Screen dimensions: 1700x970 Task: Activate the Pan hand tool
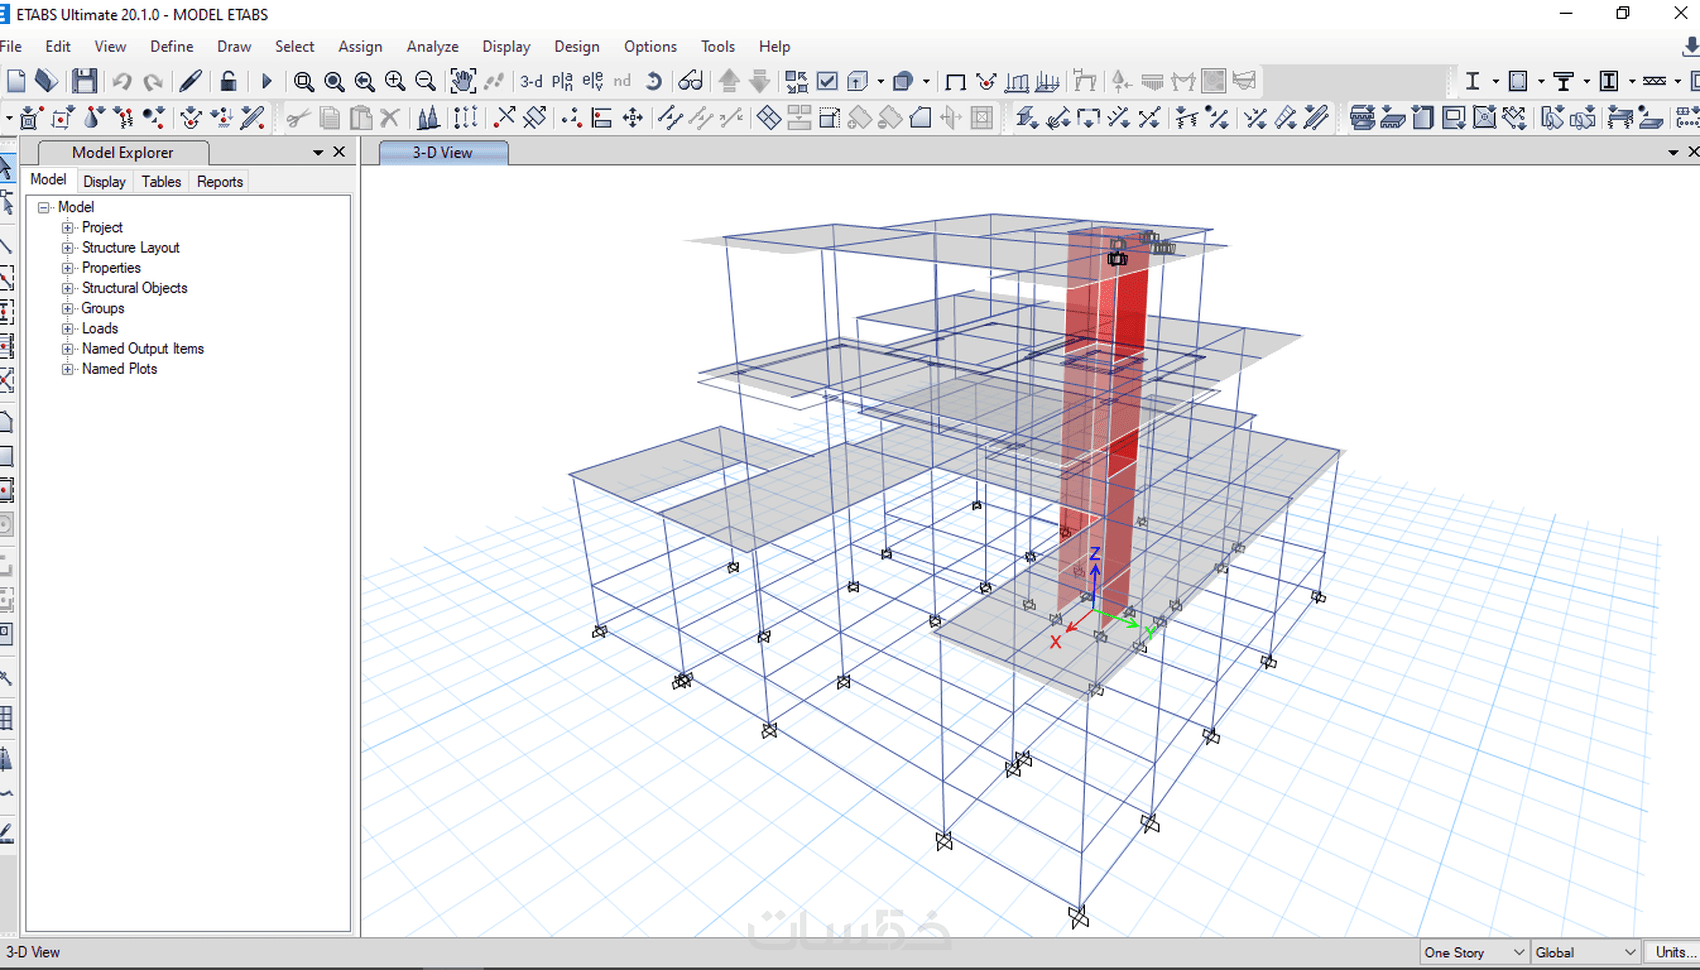[x=462, y=81]
